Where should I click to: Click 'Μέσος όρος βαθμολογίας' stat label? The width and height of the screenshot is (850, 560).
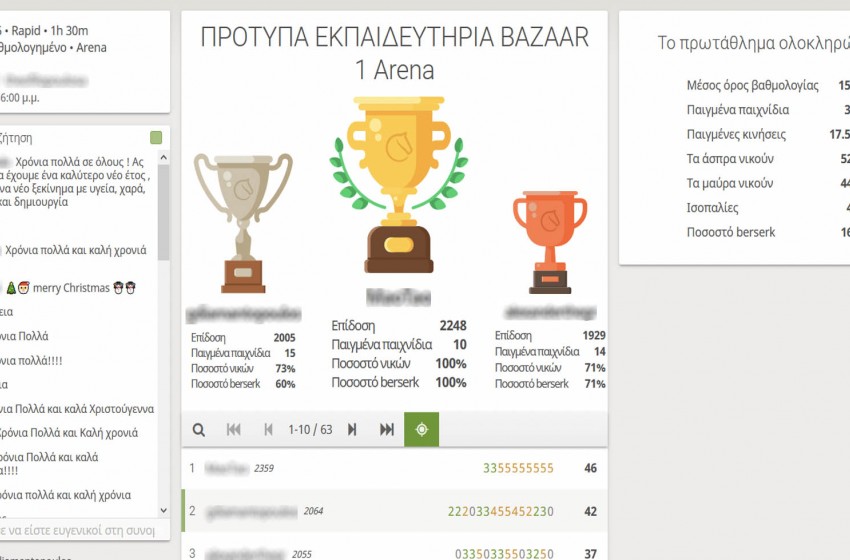tap(752, 85)
